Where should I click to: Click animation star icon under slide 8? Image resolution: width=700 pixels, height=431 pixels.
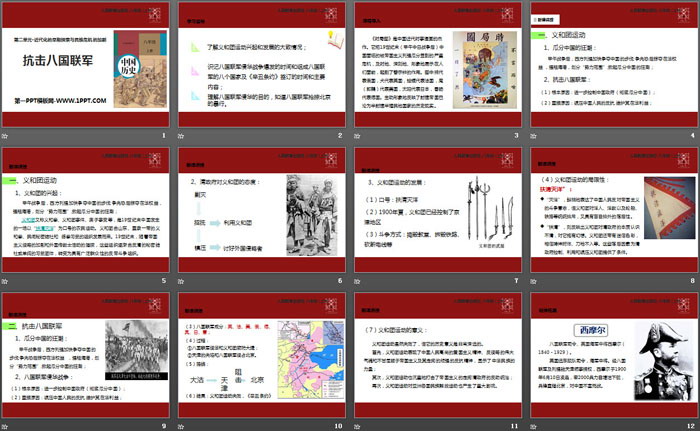coord(533,281)
